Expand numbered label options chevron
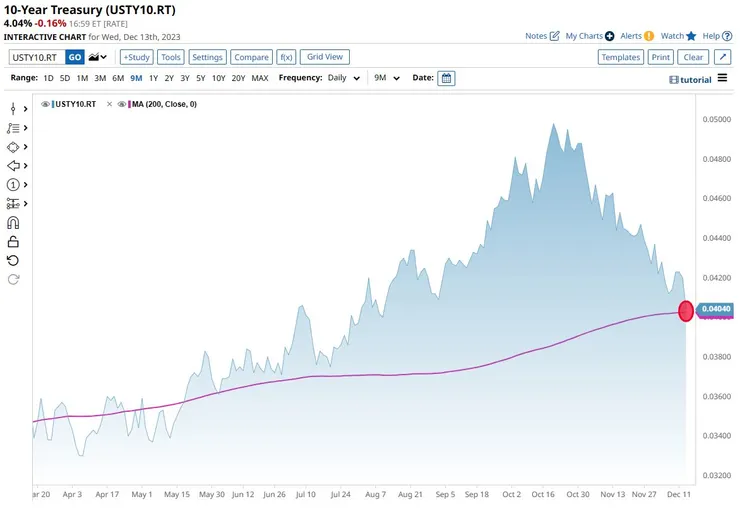Screen dimensions: 740x513 pyautogui.click(x=25, y=185)
